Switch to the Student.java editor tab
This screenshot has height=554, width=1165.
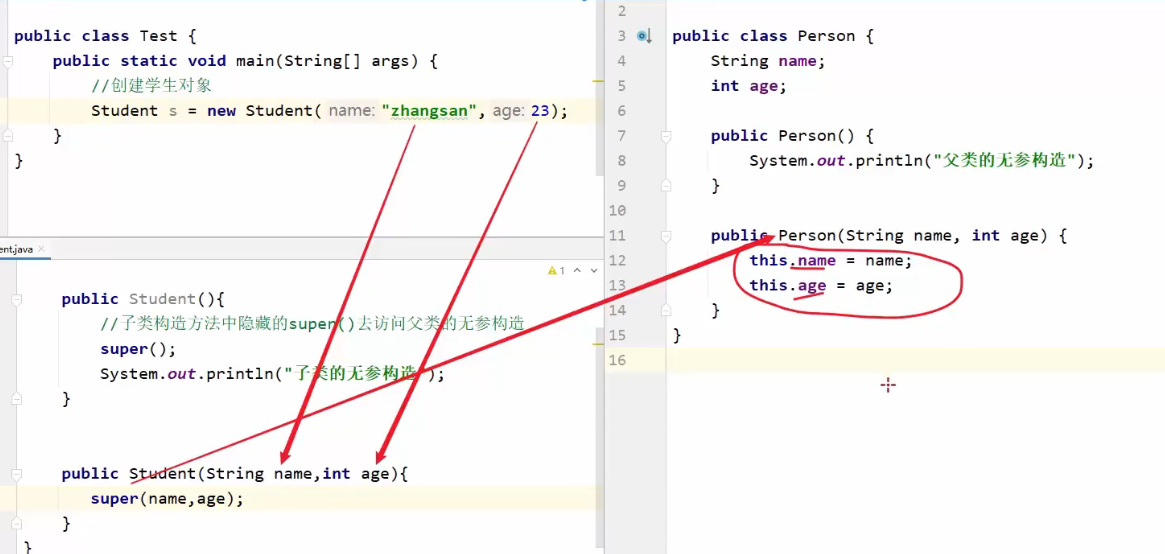point(18,249)
